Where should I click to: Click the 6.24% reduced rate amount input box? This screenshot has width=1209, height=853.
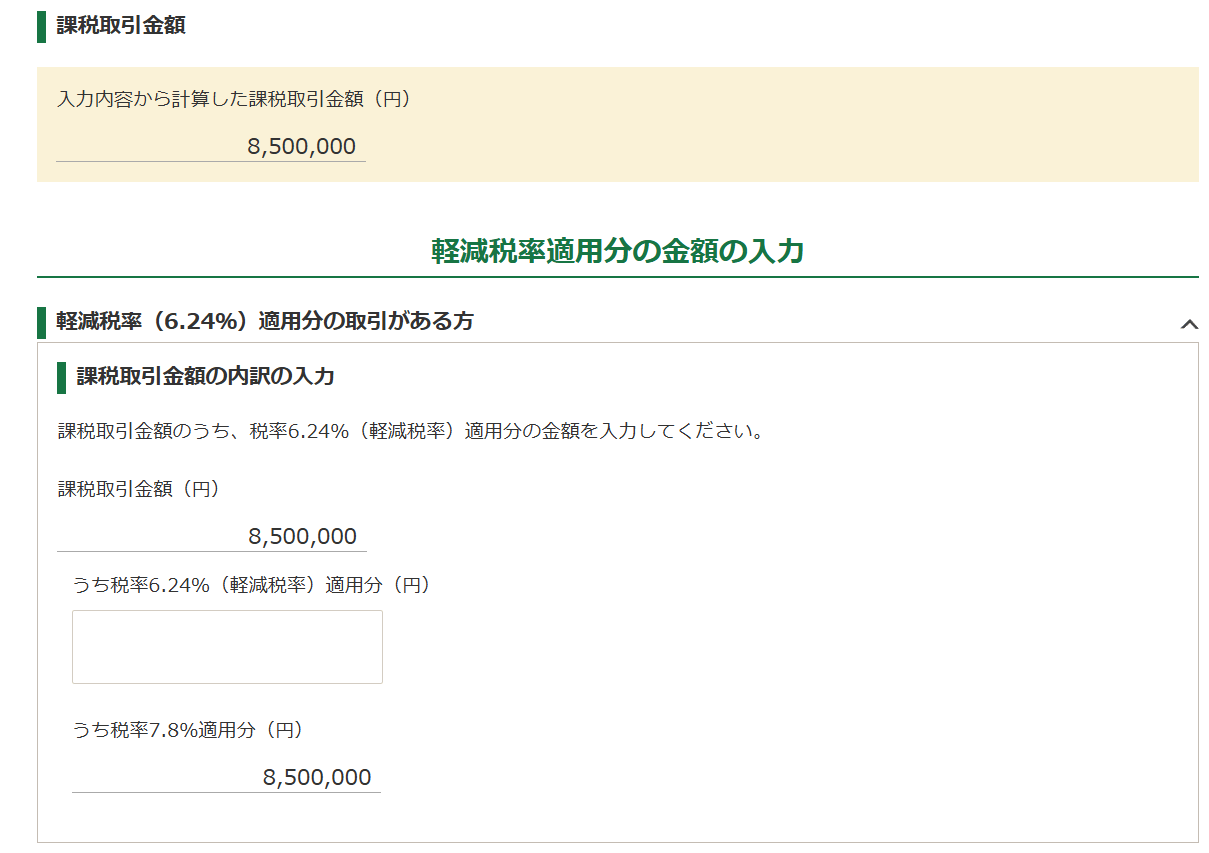[227, 647]
